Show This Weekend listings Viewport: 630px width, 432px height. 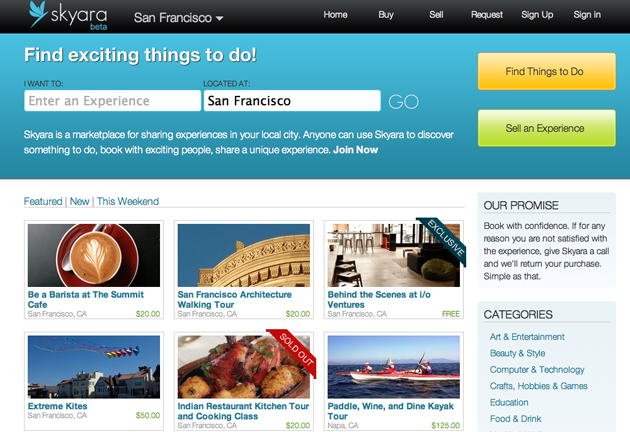point(128,201)
